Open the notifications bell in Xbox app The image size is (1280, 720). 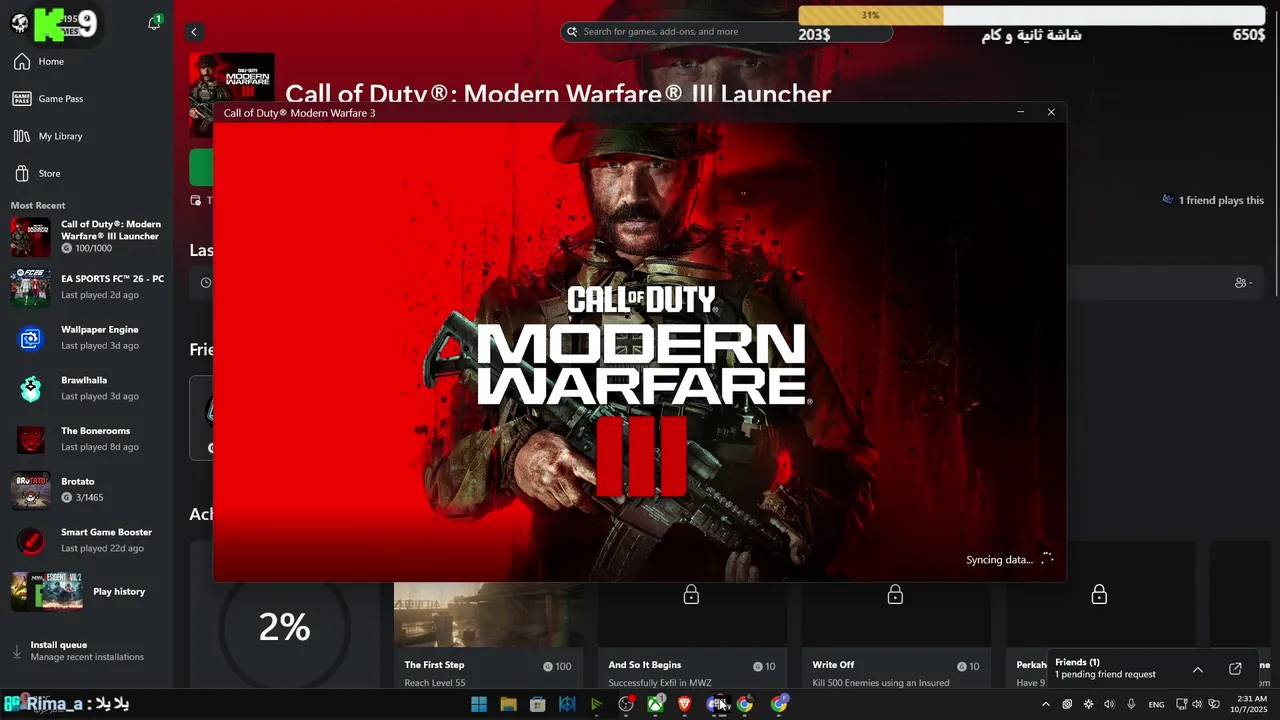point(154,24)
